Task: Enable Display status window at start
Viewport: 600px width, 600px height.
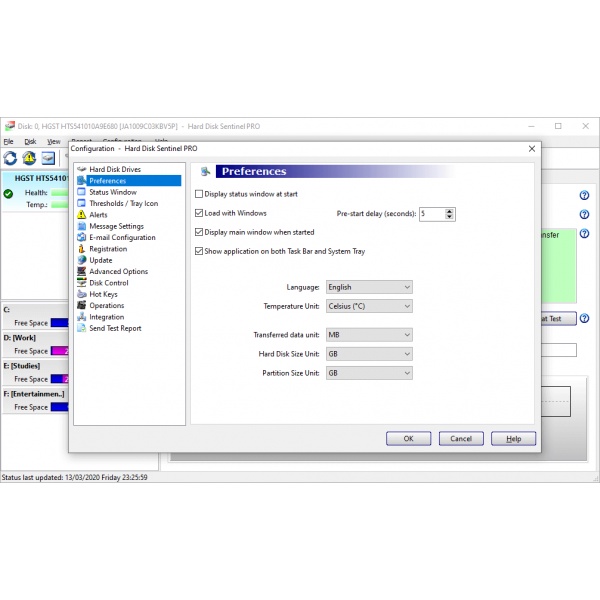Action: pos(199,194)
